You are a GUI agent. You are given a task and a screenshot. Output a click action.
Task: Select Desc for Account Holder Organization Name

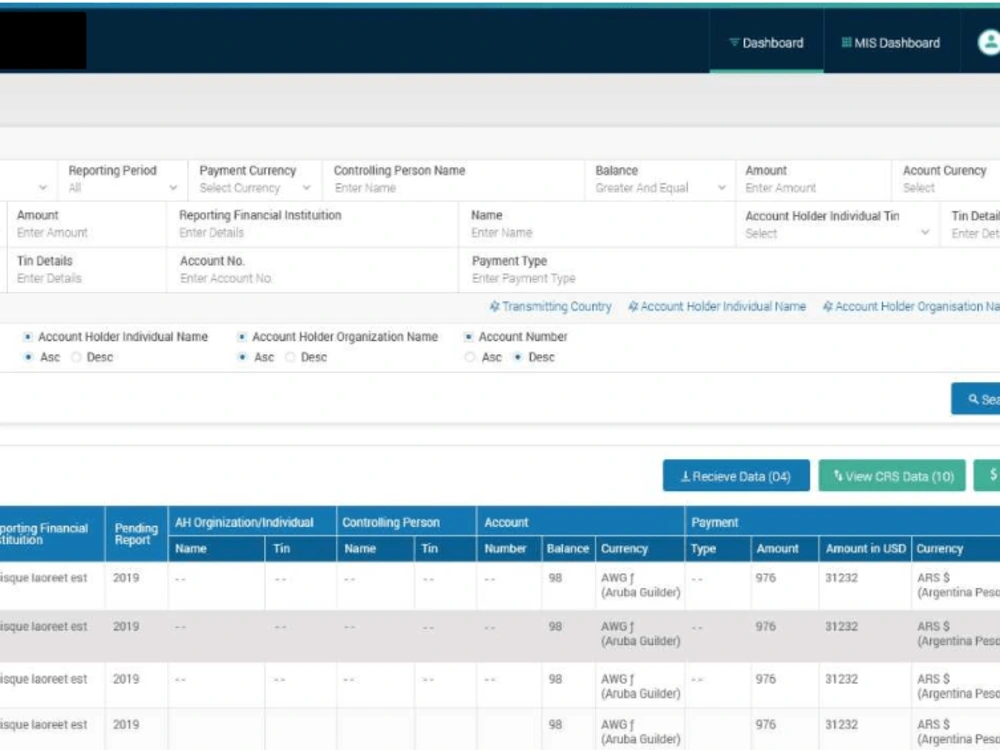pyautogui.click(x=290, y=357)
